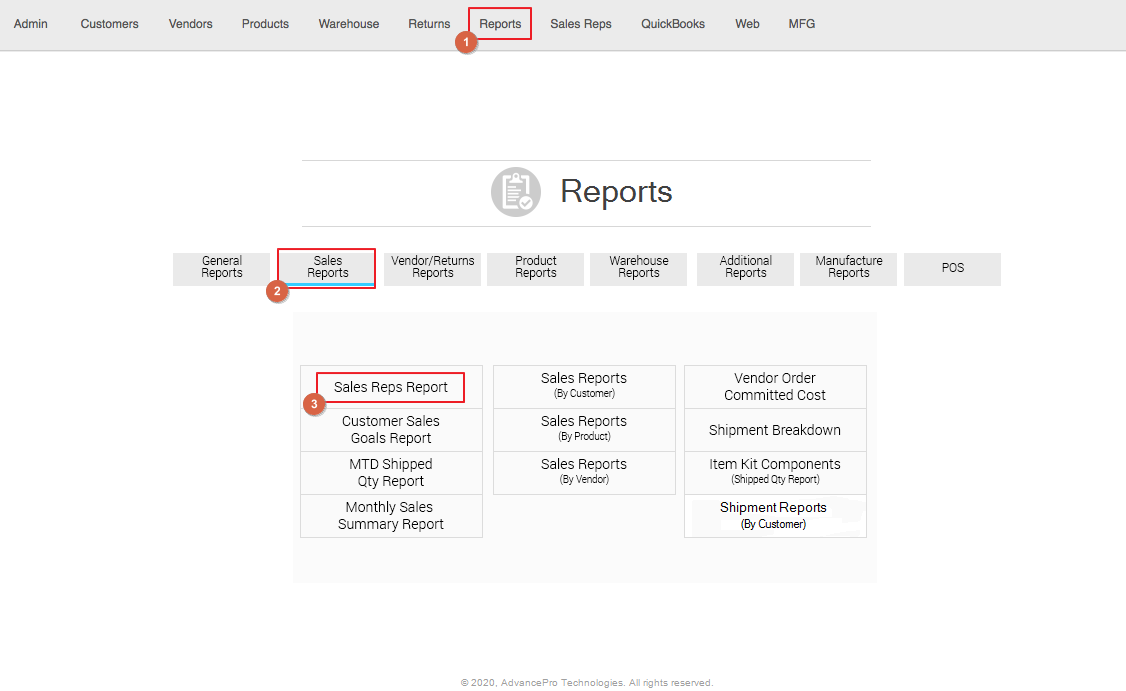1126x691 pixels.
Task: Switch to Vendor/Returns Reports tab
Action: pyautogui.click(x=433, y=268)
